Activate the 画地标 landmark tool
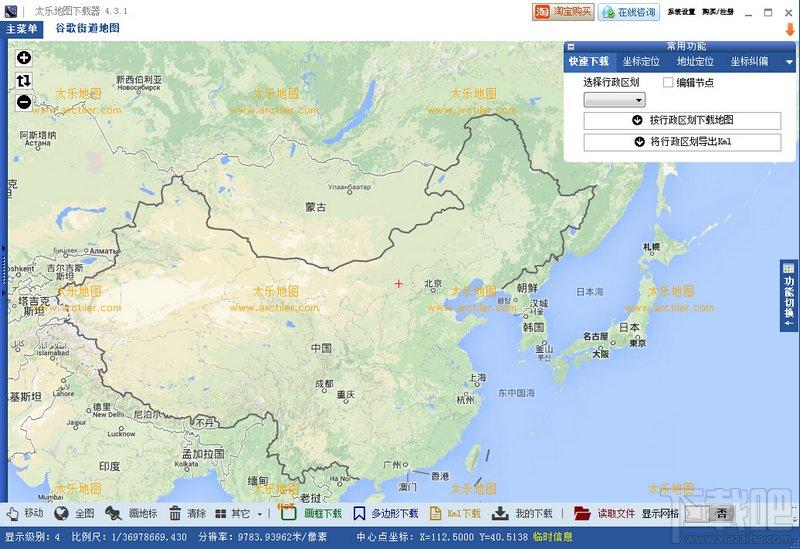The image size is (800, 549). pos(132,513)
